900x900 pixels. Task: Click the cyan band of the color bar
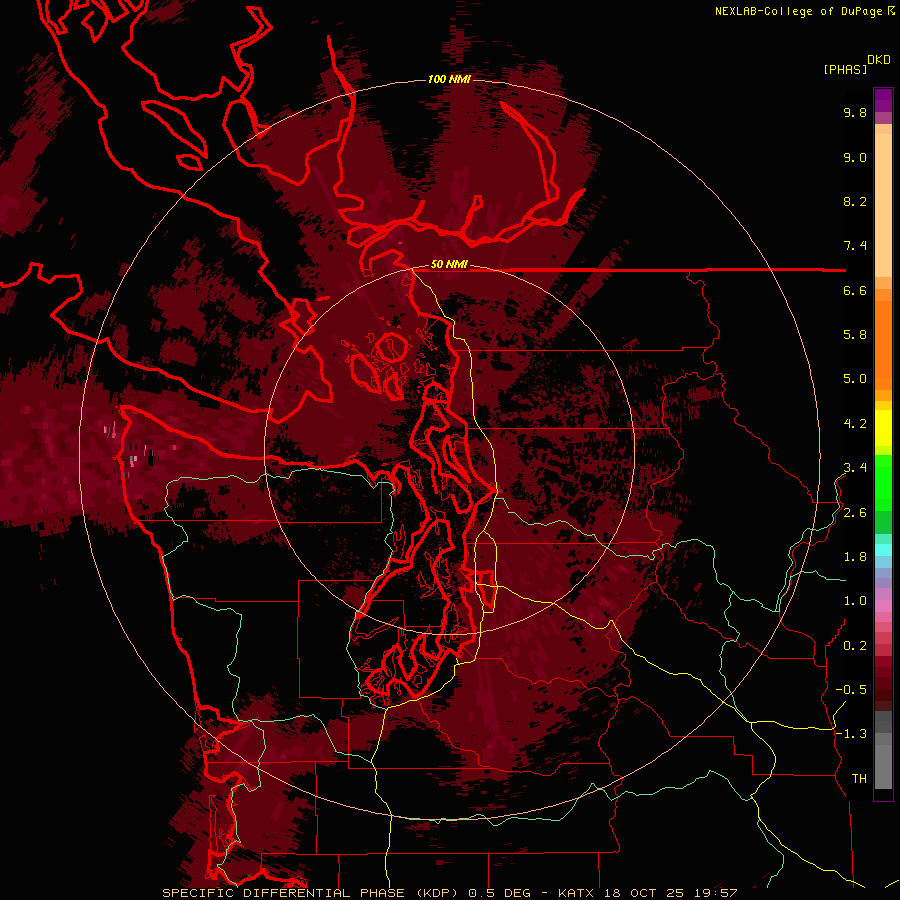coord(883,549)
